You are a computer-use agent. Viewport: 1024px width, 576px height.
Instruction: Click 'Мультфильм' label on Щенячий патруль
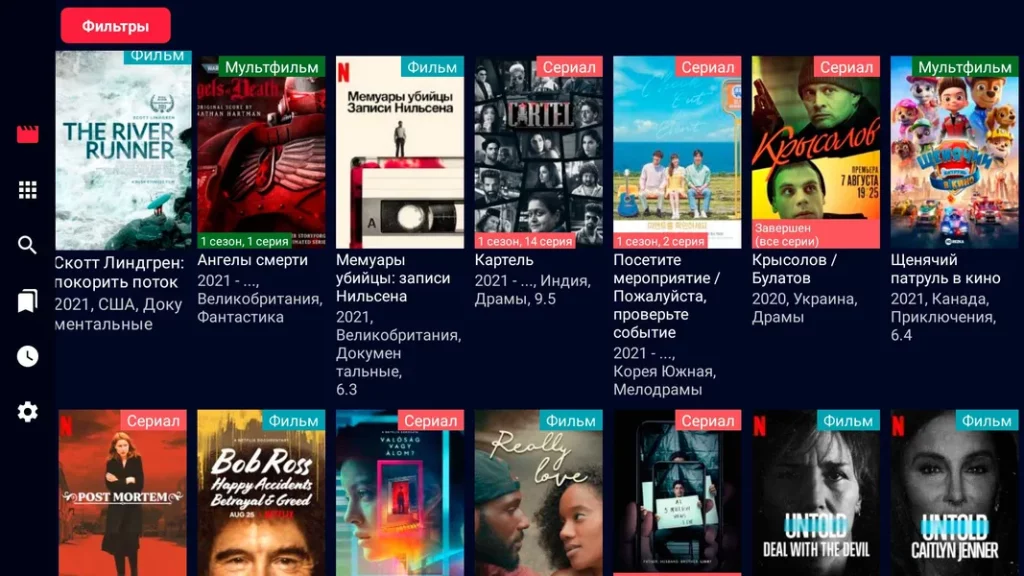(965, 67)
